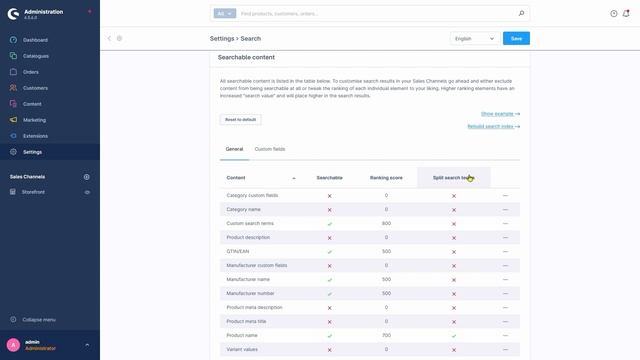This screenshot has width=640, height=360.
Task: Open Dashboard from the sidebar
Action: 35,40
